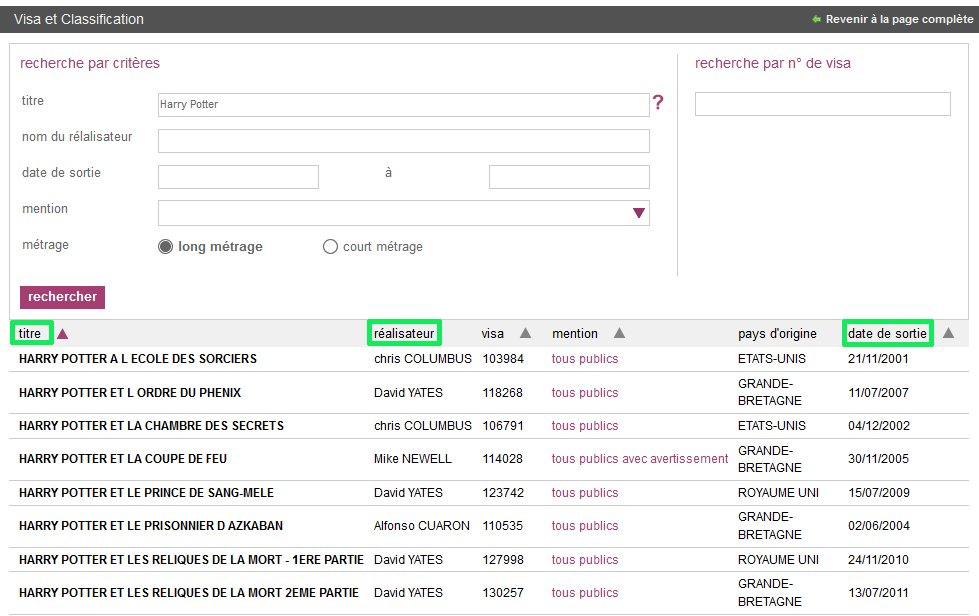
Task: Click tous publics for visa 118268
Action: (x=584, y=393)
